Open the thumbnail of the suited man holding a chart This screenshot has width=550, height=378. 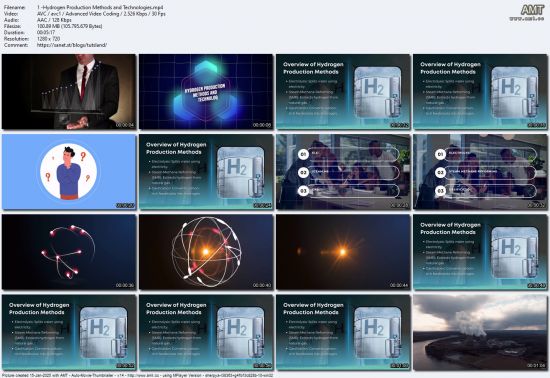[69, 92]
